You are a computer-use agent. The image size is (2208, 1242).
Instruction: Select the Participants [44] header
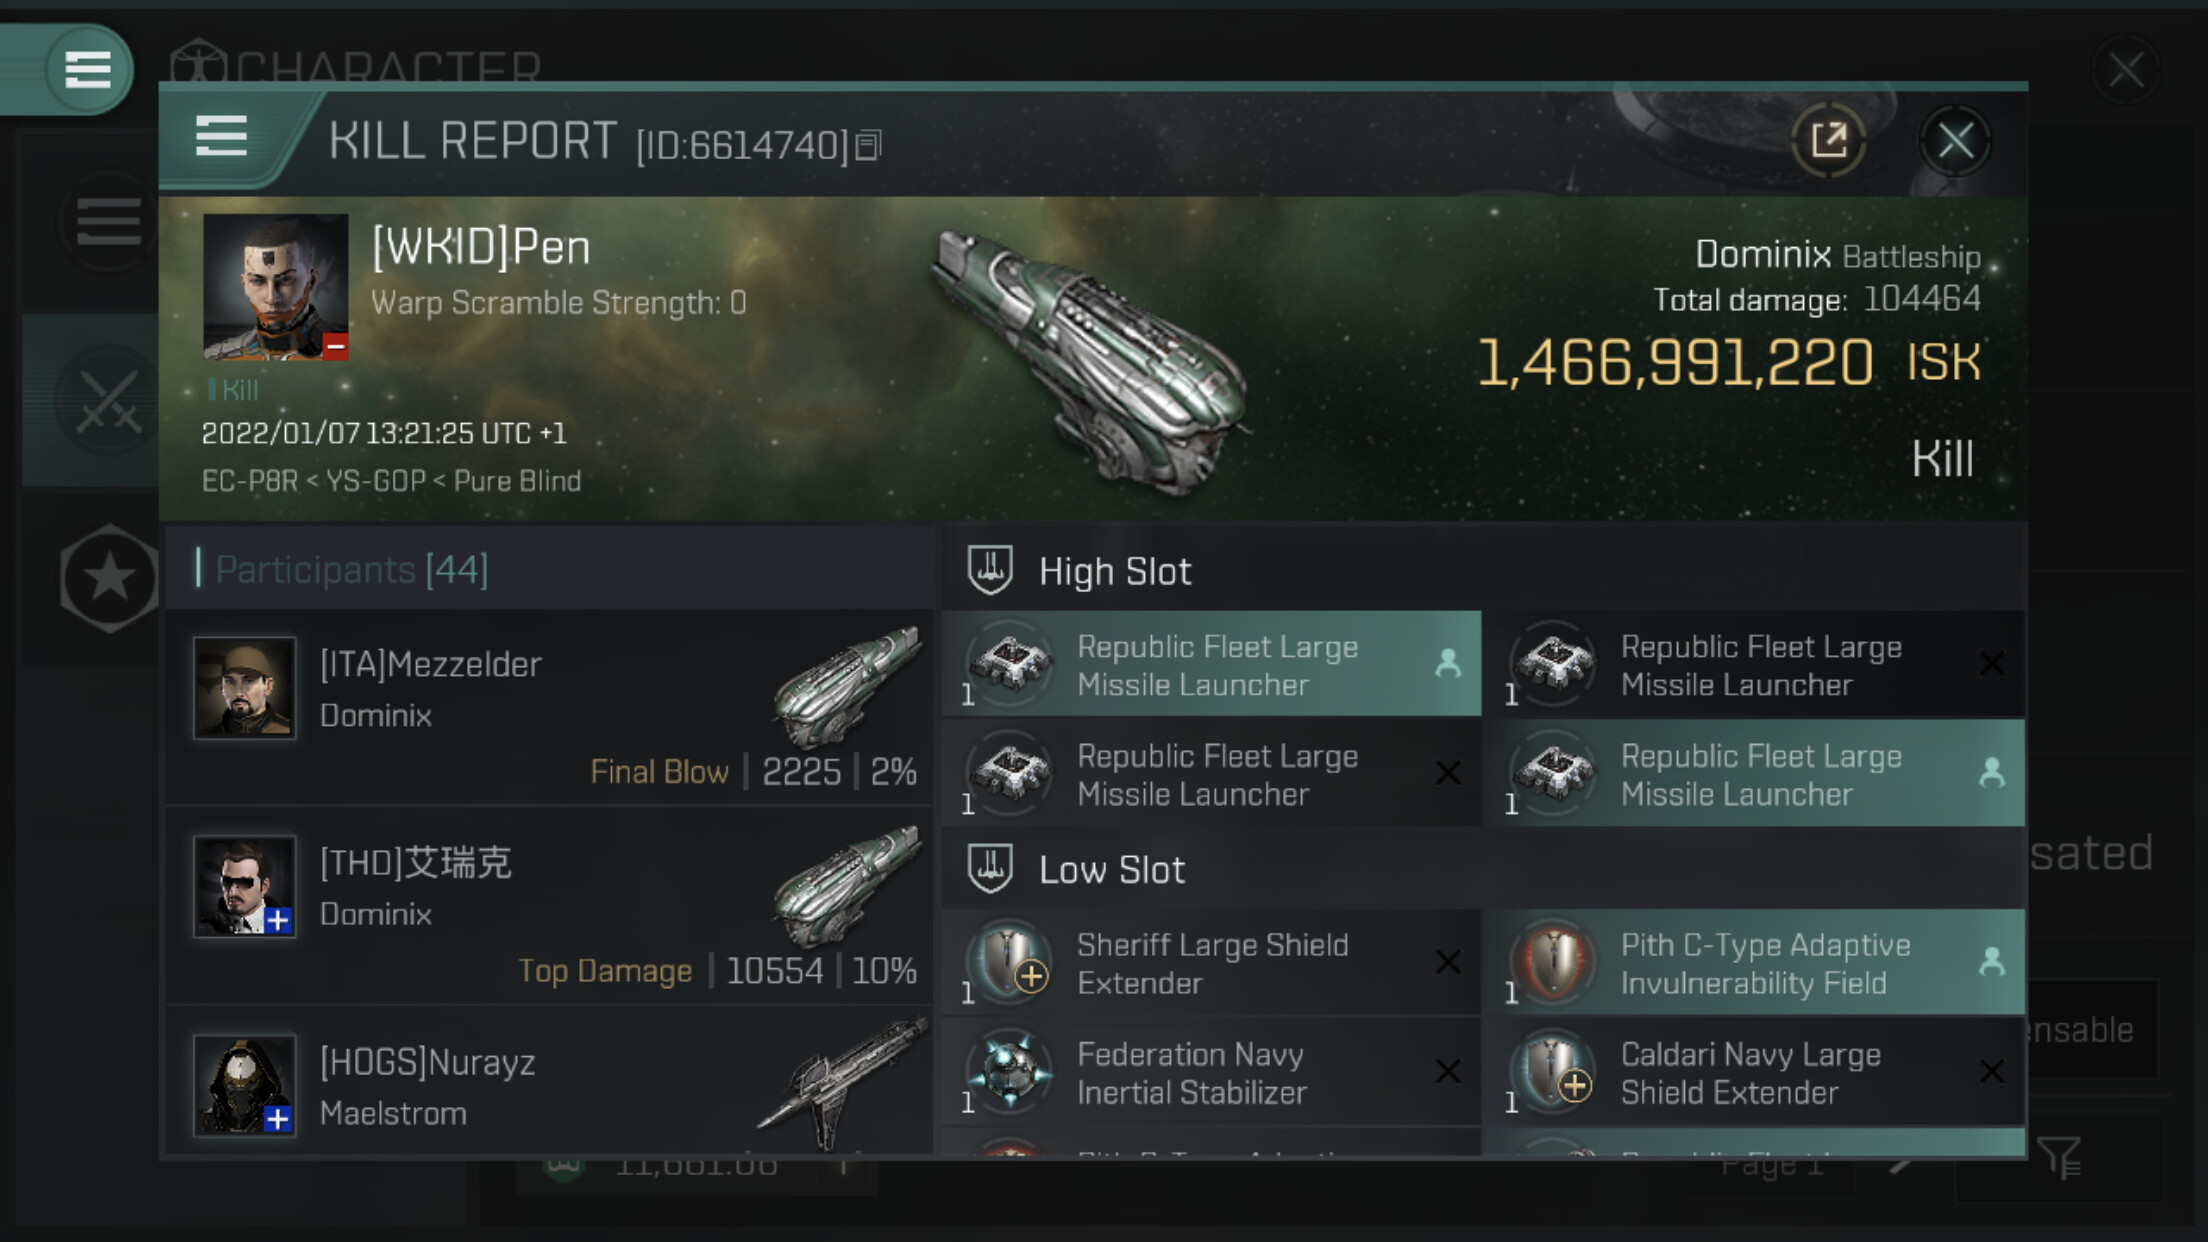351,570
